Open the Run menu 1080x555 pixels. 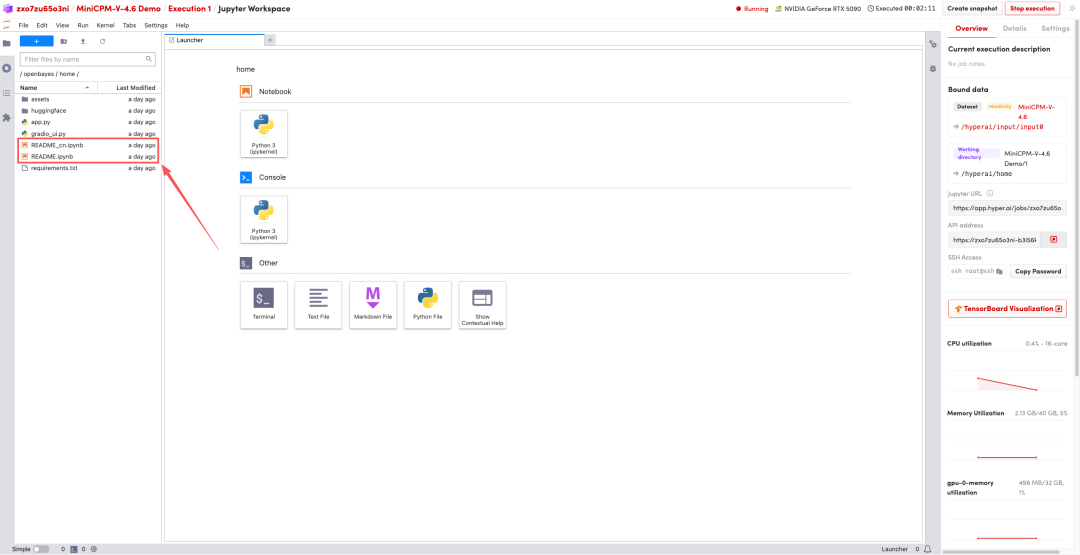click(83, 25)
